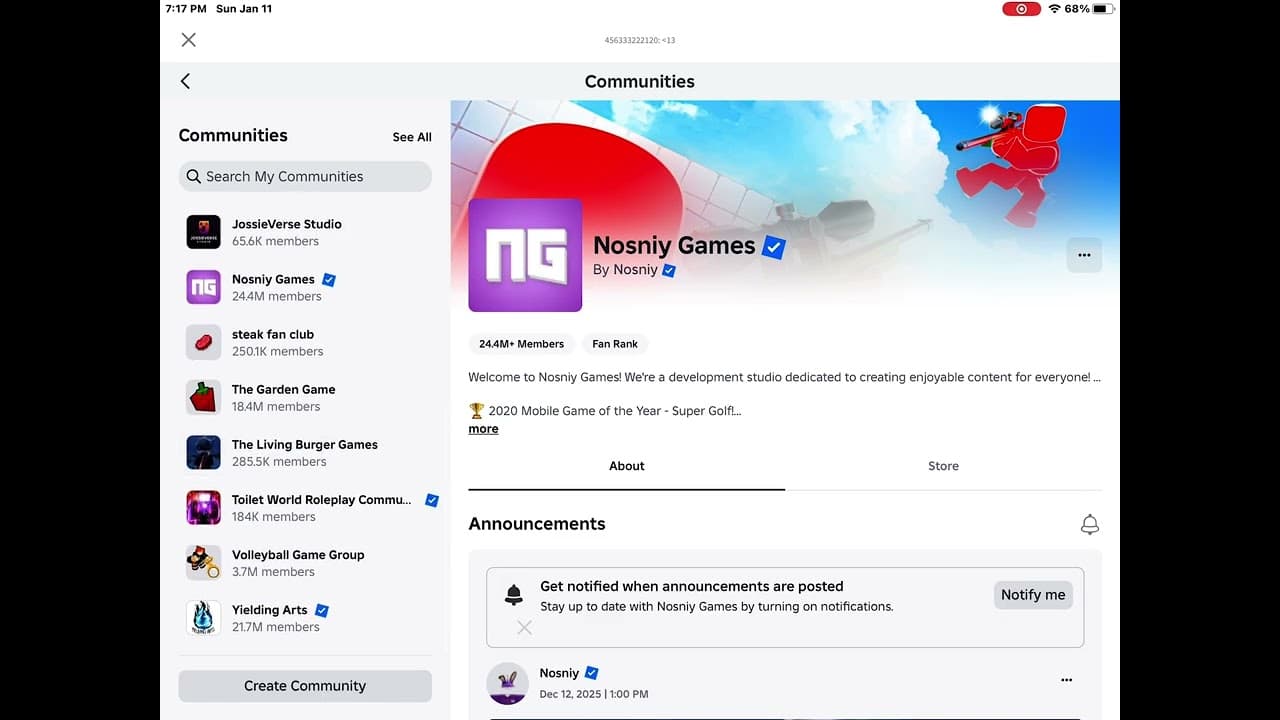Screen dimensions: 1280x720
Task: Select JossieVerse Studio community name
Action: tap(287, 224)
